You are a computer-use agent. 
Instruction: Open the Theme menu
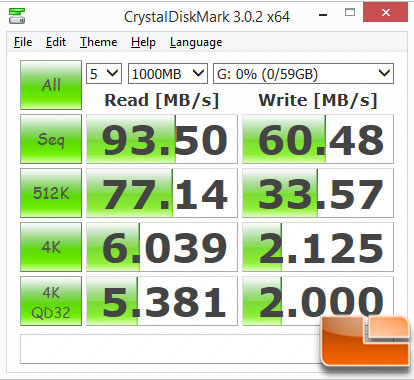[x=99, y=42]
